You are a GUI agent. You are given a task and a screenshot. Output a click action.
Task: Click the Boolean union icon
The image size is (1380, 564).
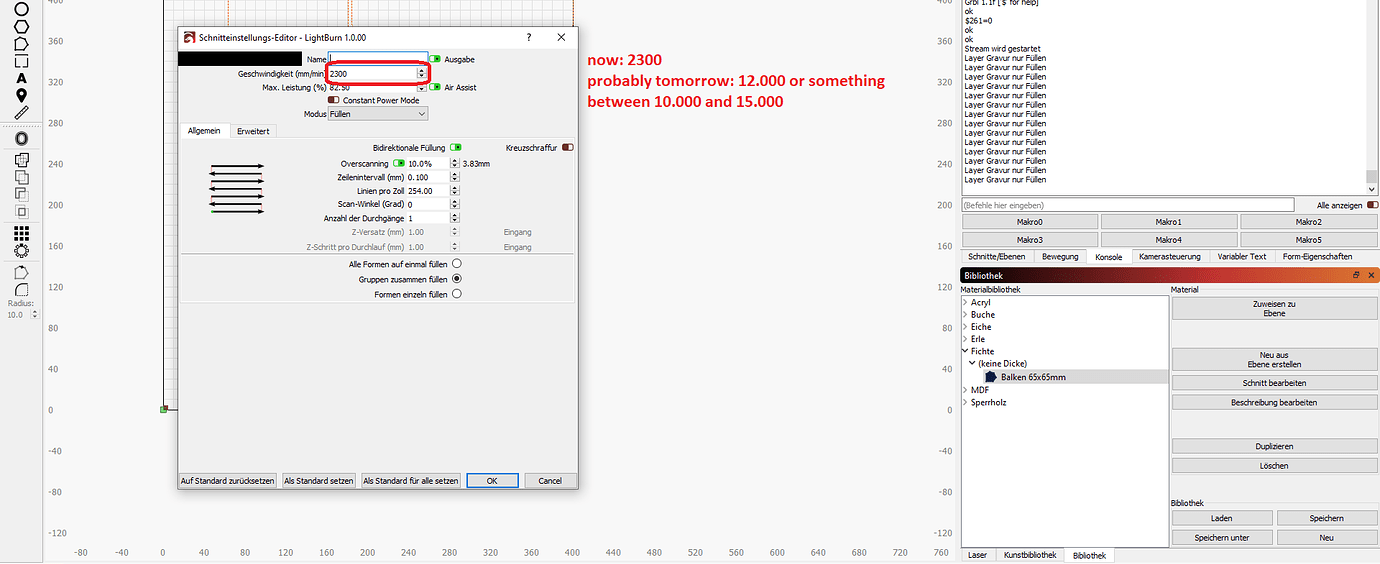click(x=21, y=177)
